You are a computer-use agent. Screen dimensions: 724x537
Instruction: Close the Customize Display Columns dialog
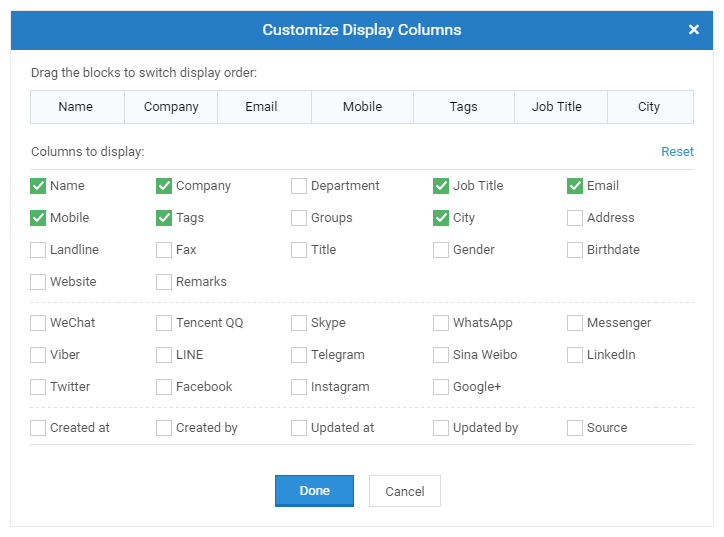[x=694, y=30]
